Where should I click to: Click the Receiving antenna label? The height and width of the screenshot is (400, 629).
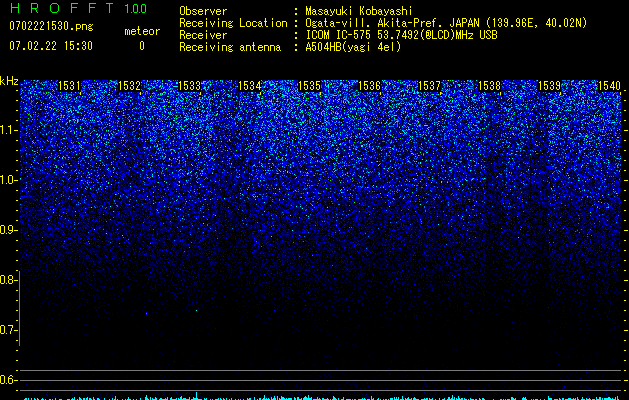pyautogui.click(x=230, y=47)
